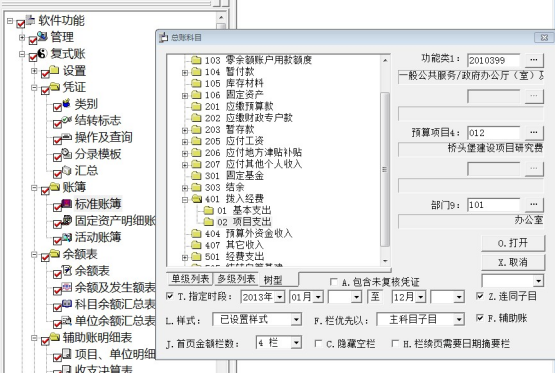Image resolution: width=556 pixels, height=373 pixels.
Task: Click the 余额表 leaf item icon
Action: pos(67,270)
